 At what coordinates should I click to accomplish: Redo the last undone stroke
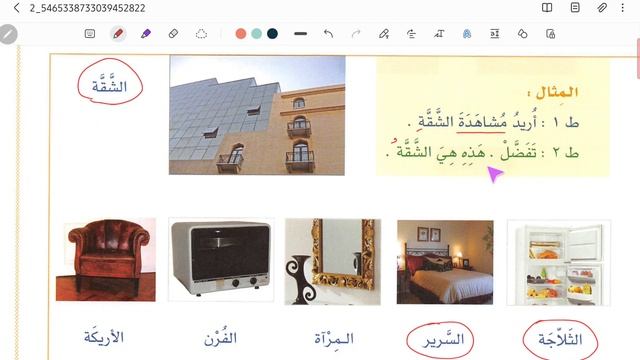coord(356,34)
